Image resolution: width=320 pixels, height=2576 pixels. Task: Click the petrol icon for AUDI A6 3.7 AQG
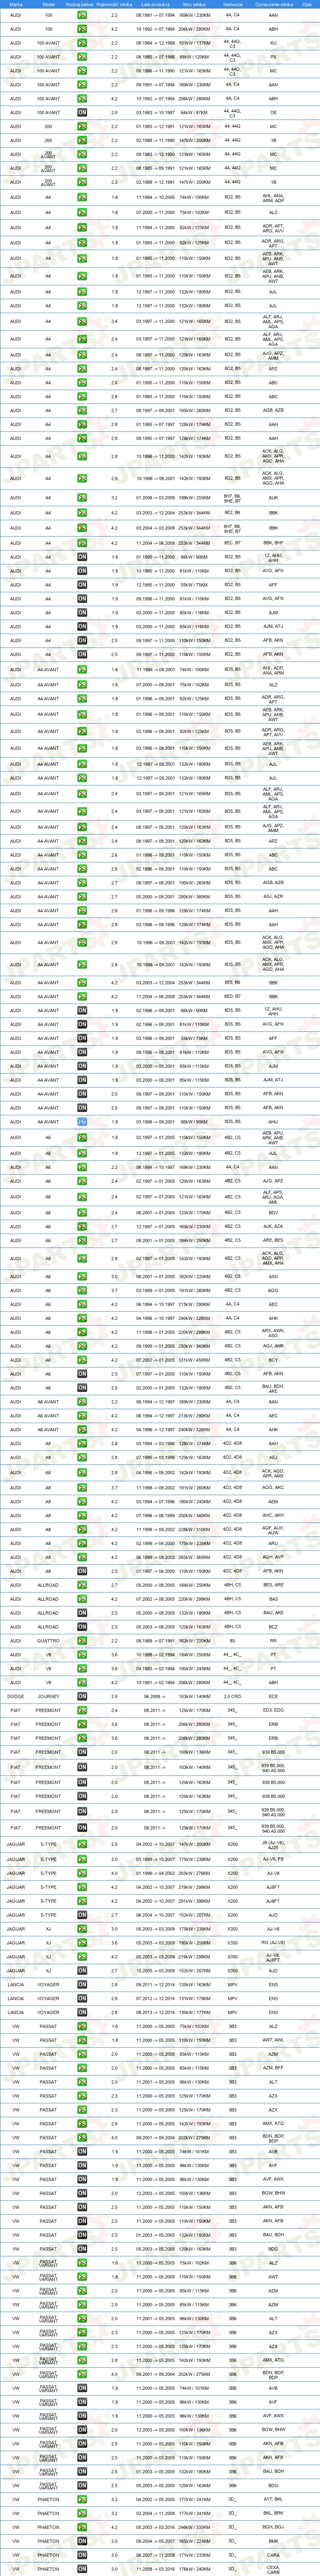82,1291
